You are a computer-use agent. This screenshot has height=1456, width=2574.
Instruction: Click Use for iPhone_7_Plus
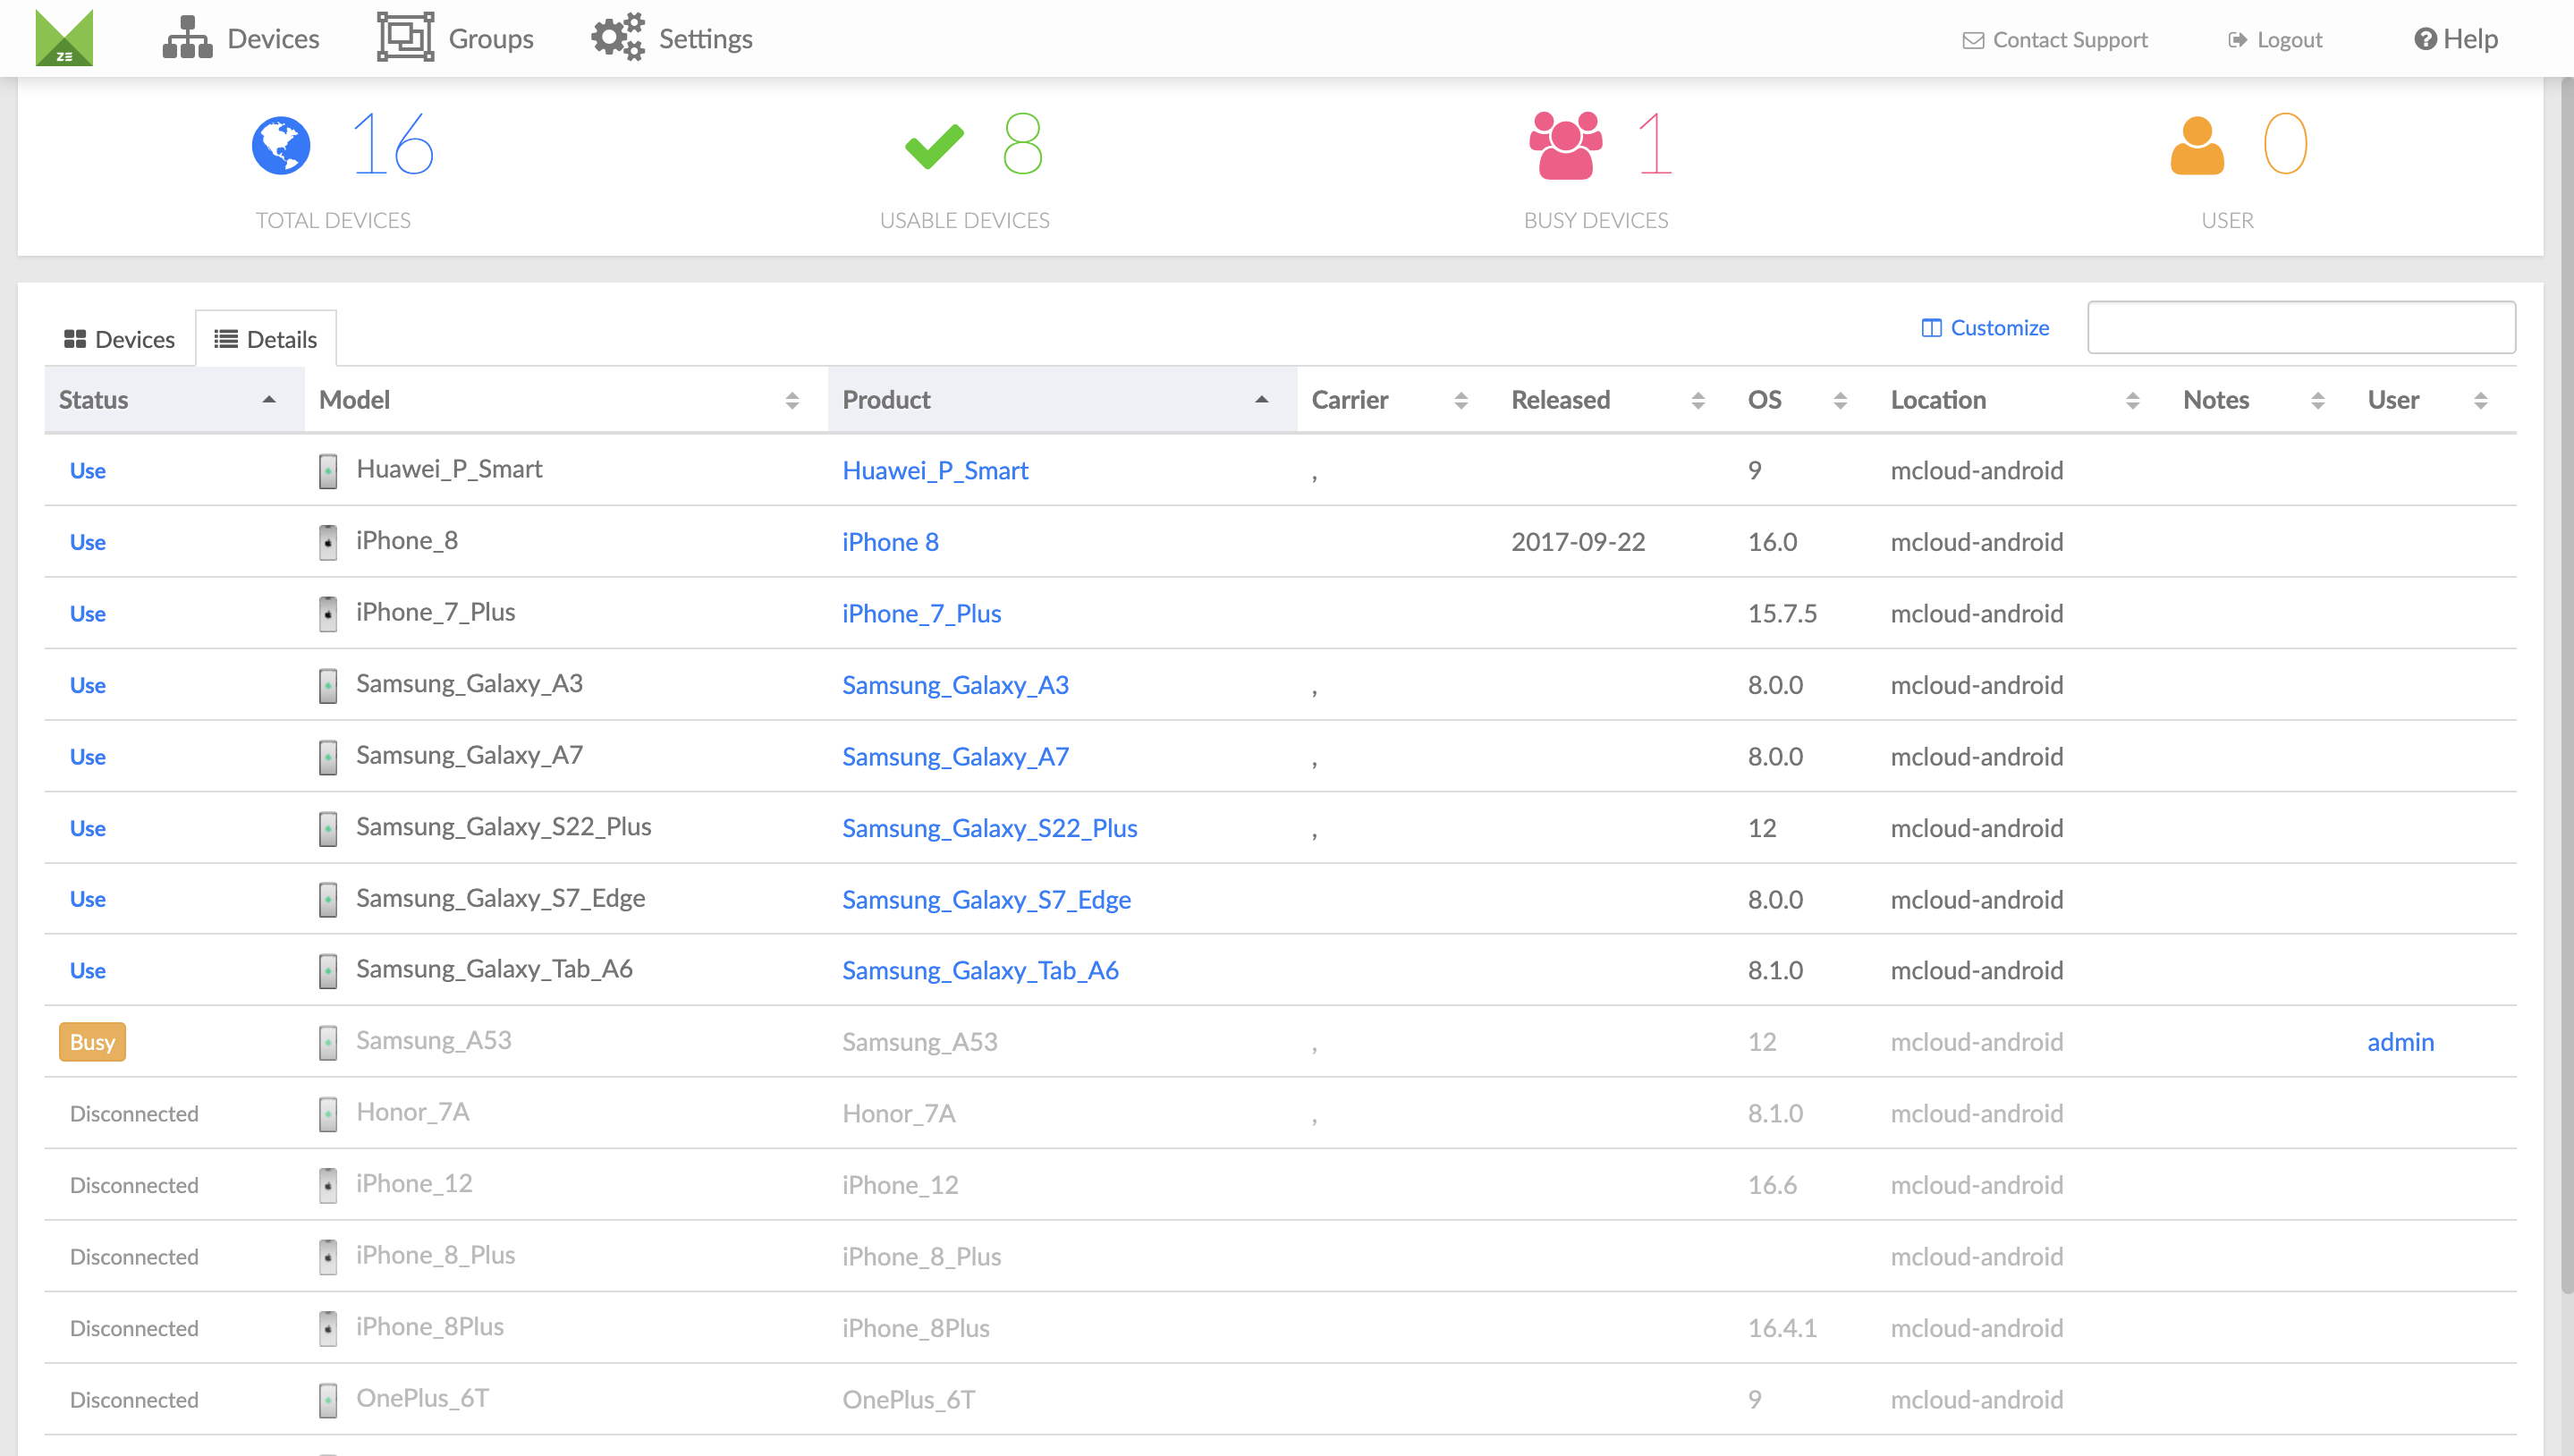pyautogui.click(x=87, y=614)
